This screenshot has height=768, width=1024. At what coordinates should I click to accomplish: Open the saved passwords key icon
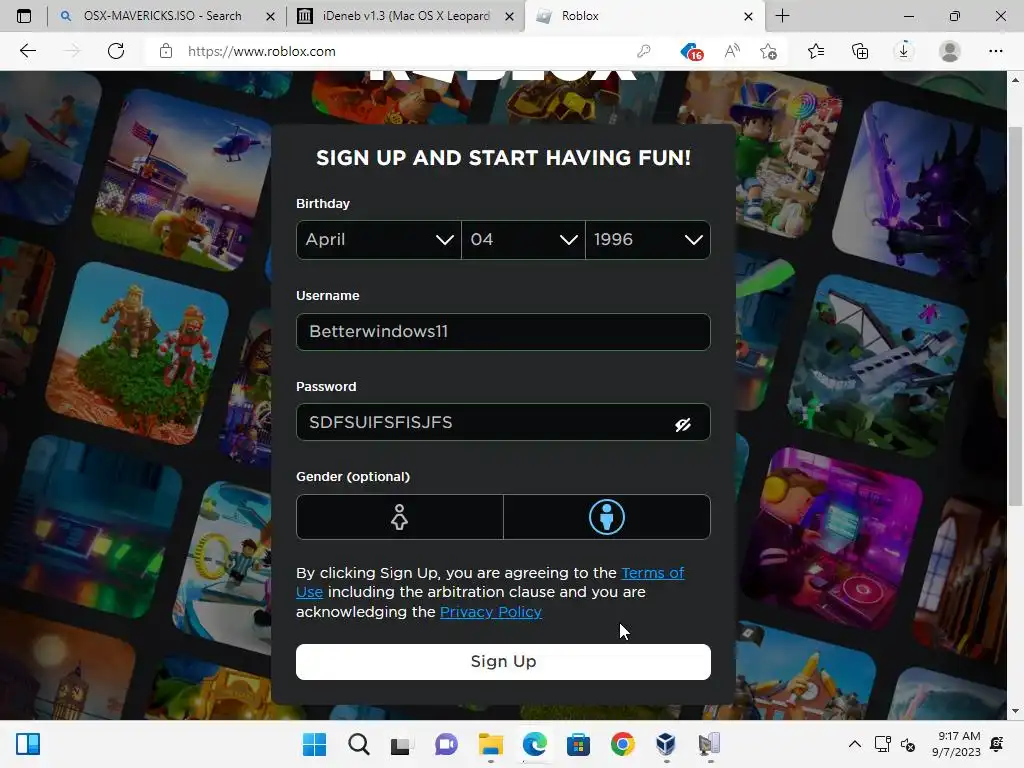click(644, 51)
